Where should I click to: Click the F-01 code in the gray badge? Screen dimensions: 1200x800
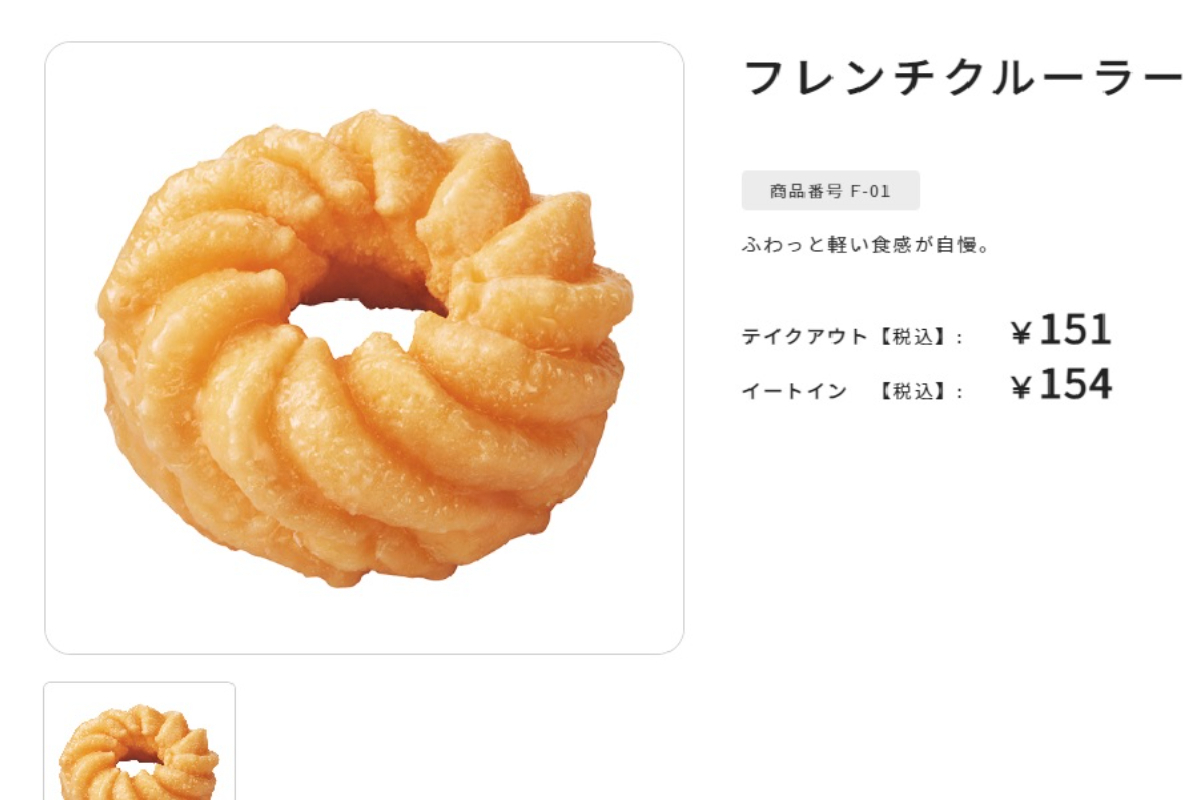pos(870,191)
